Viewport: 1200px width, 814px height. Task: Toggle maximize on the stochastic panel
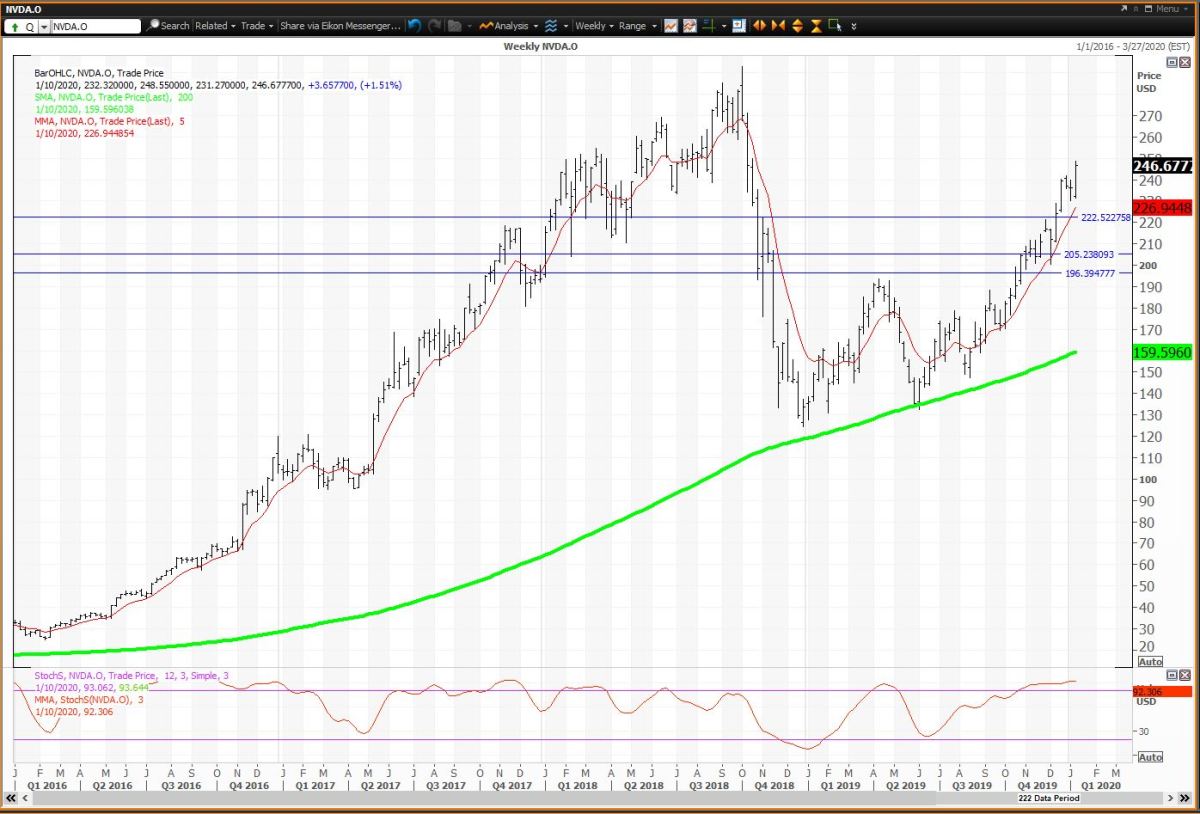[1172, 676]
